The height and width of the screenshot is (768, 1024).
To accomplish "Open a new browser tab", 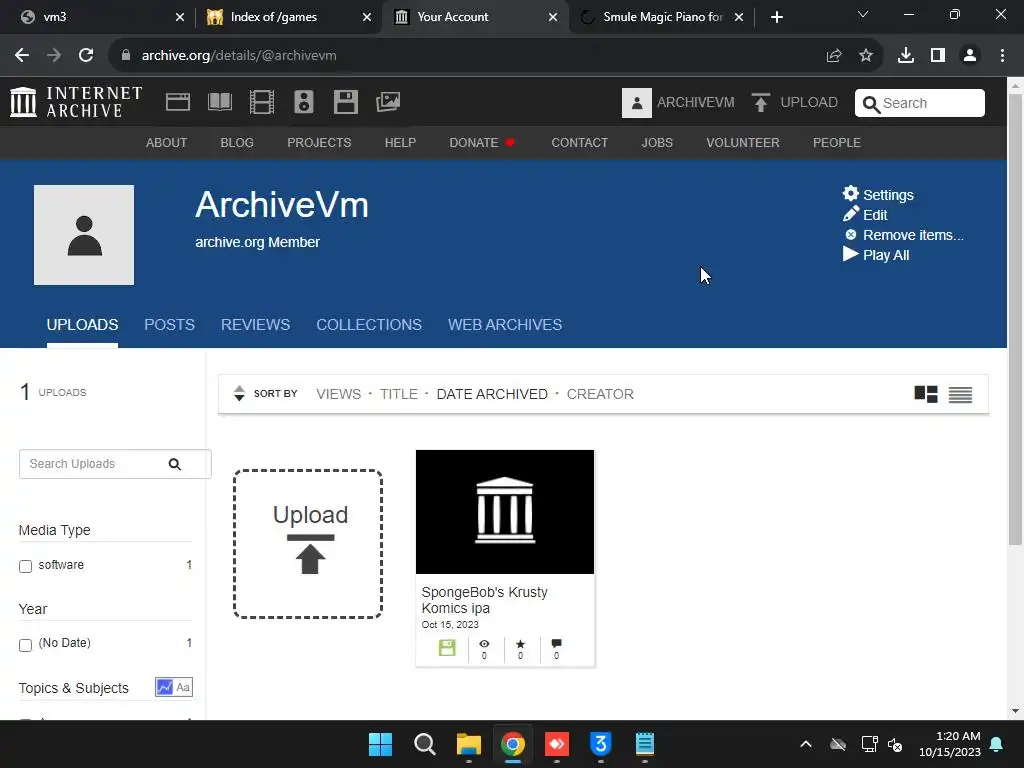I will click(776, 17).
